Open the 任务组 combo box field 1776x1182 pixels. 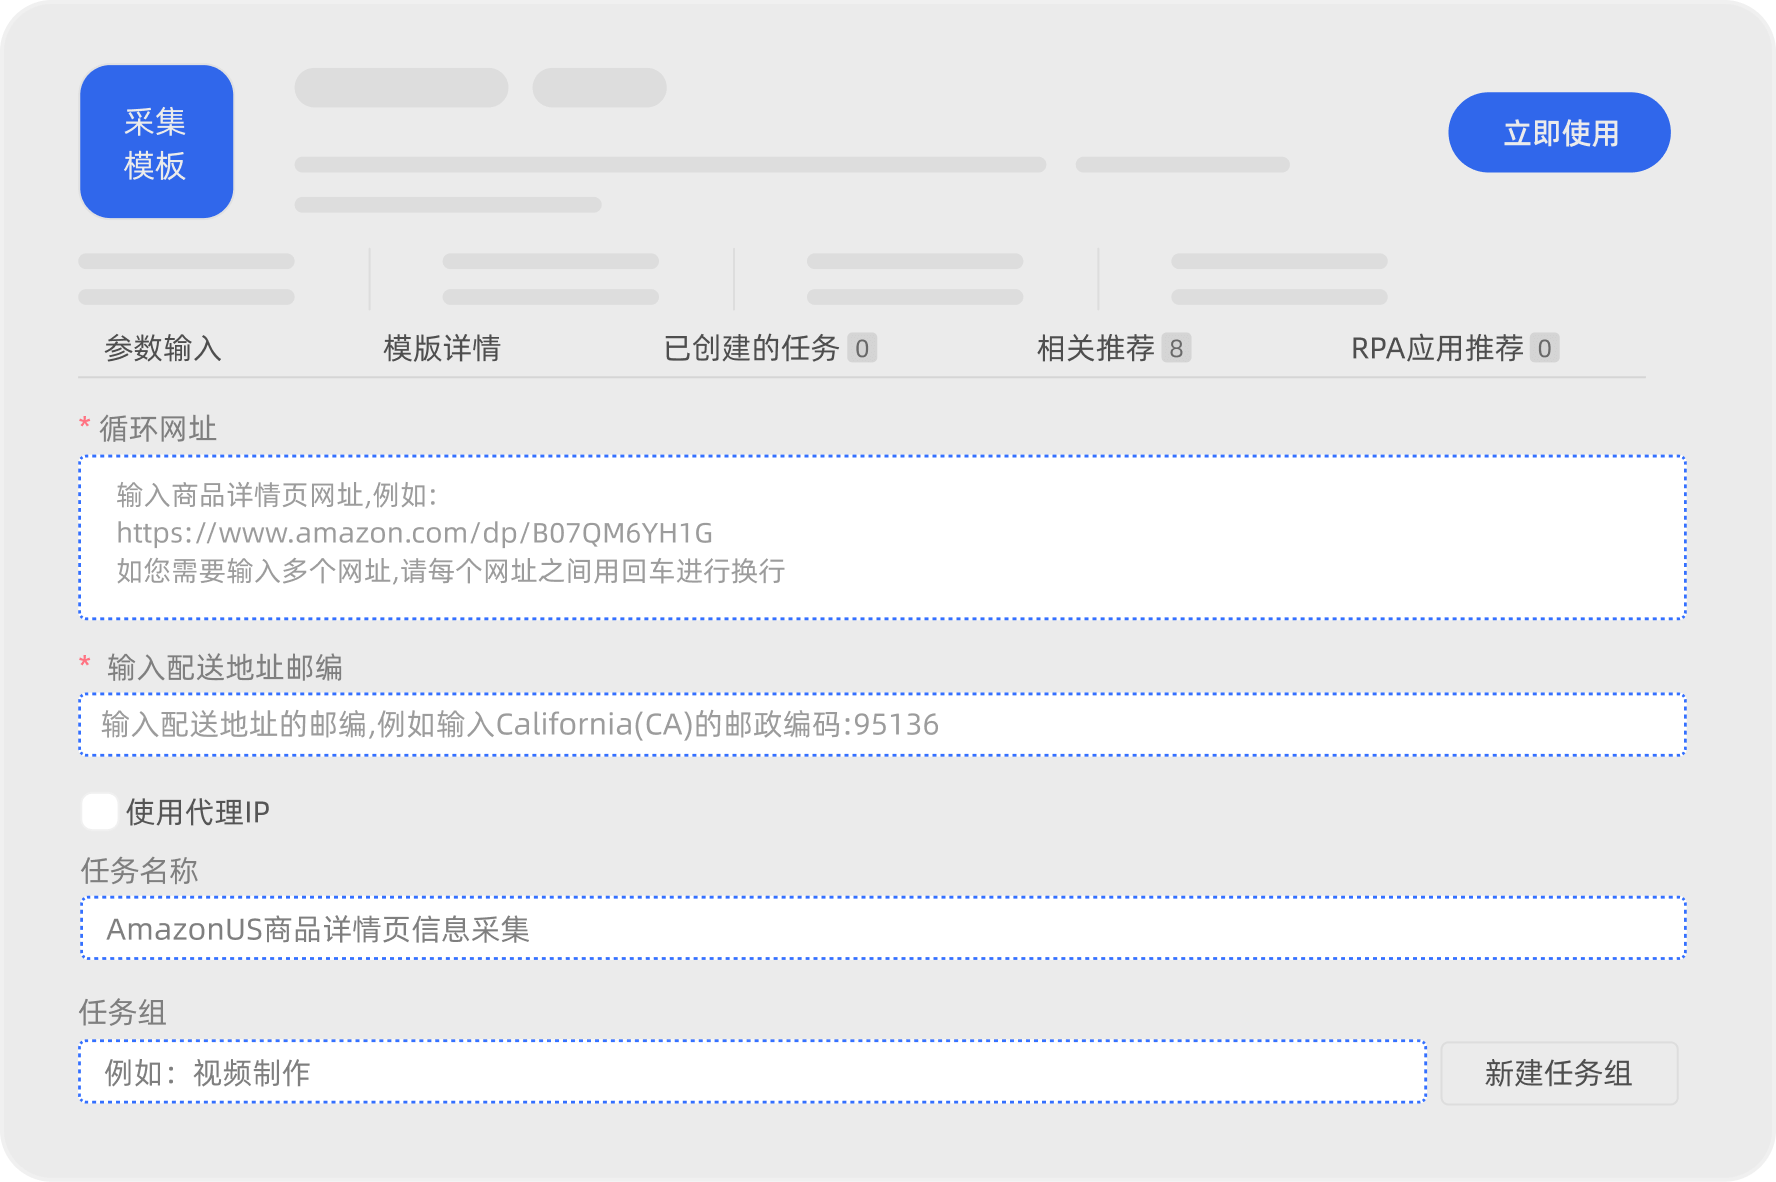pyautogui.click(x=752, y=1072)
